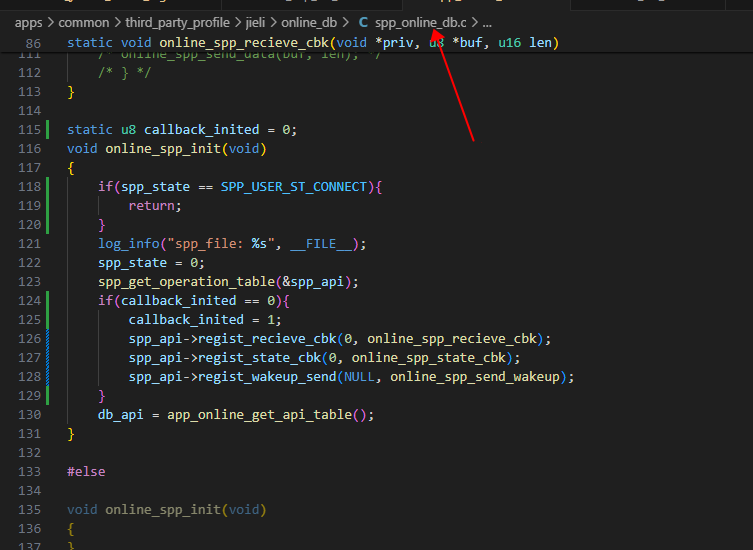Click 'NULL' argument on line 128
Viewport: 753px width, 550px height.
tap(359, 377)
